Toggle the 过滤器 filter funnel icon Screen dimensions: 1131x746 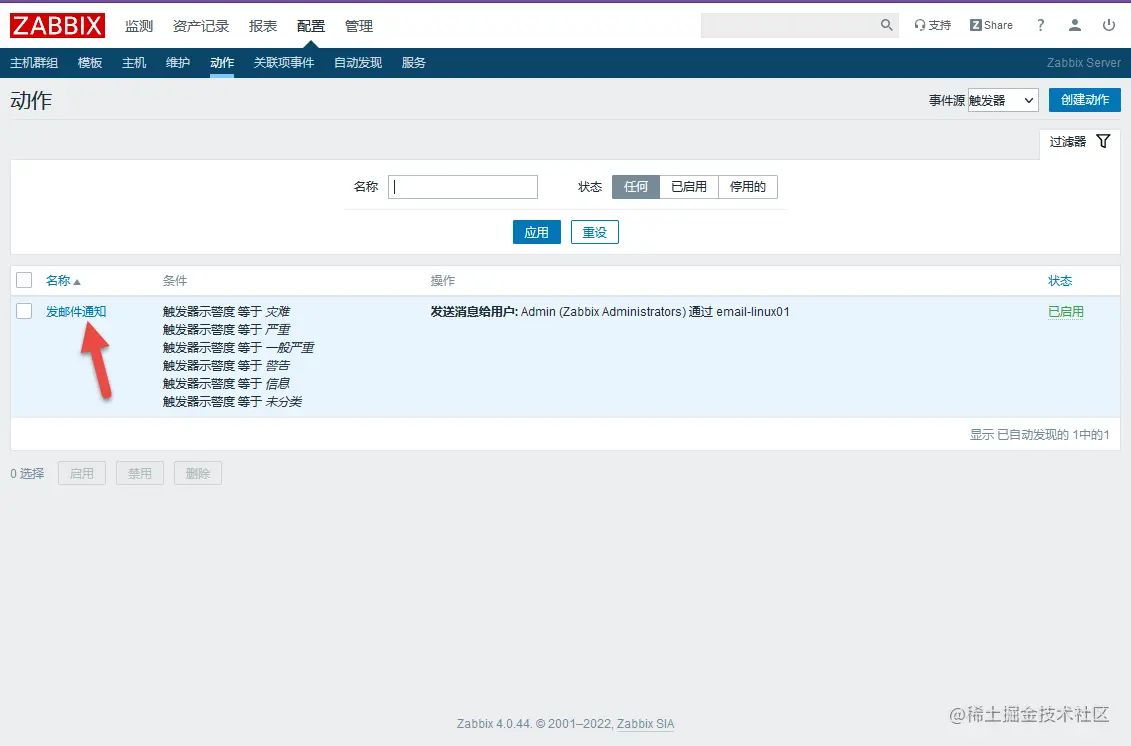click(1103, 141)
